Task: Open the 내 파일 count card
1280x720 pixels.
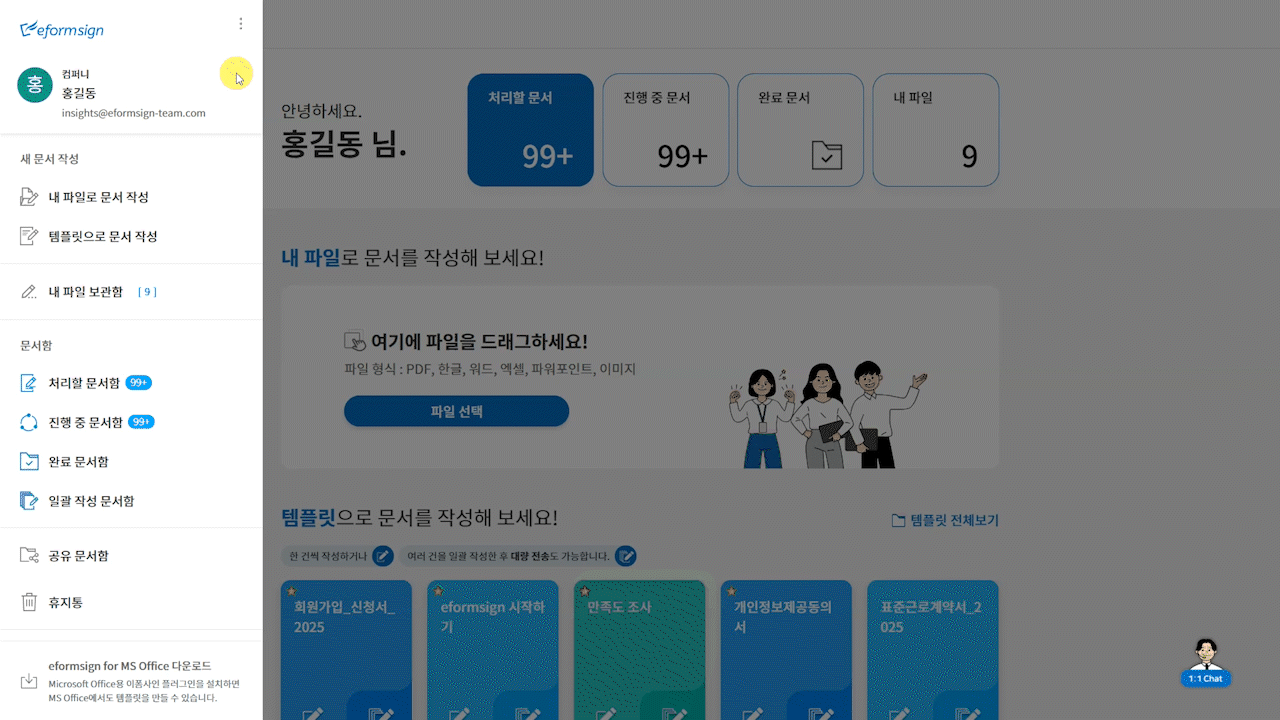Action: pos(936,130)
